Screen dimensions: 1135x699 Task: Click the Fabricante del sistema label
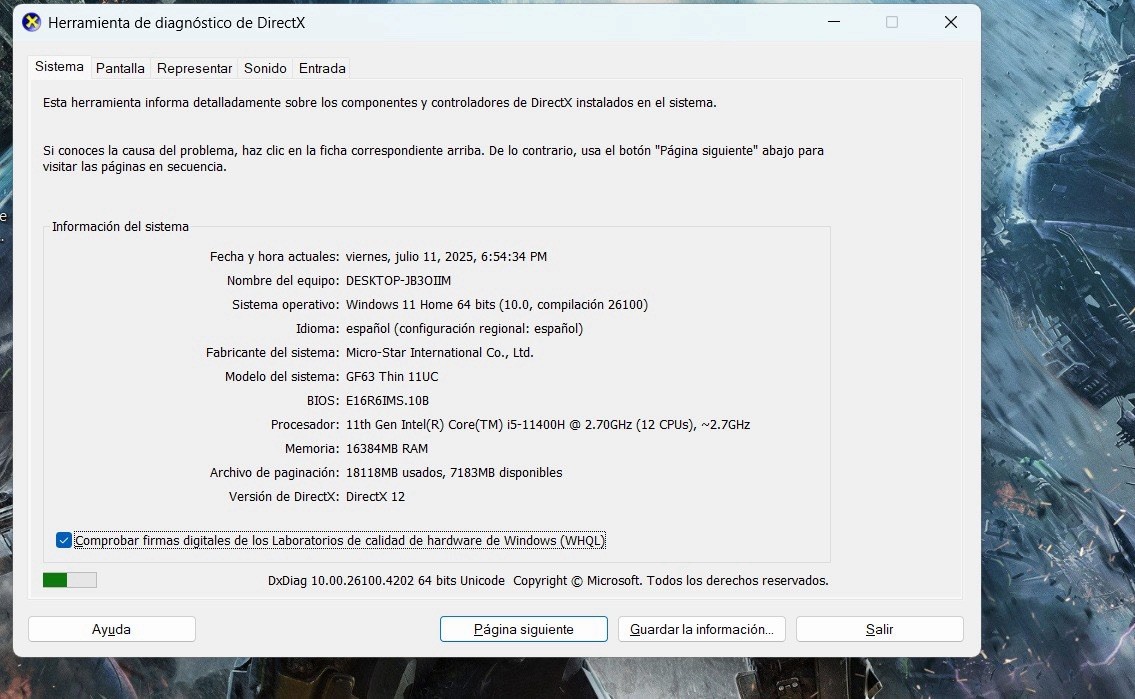[x=272, y=352]
